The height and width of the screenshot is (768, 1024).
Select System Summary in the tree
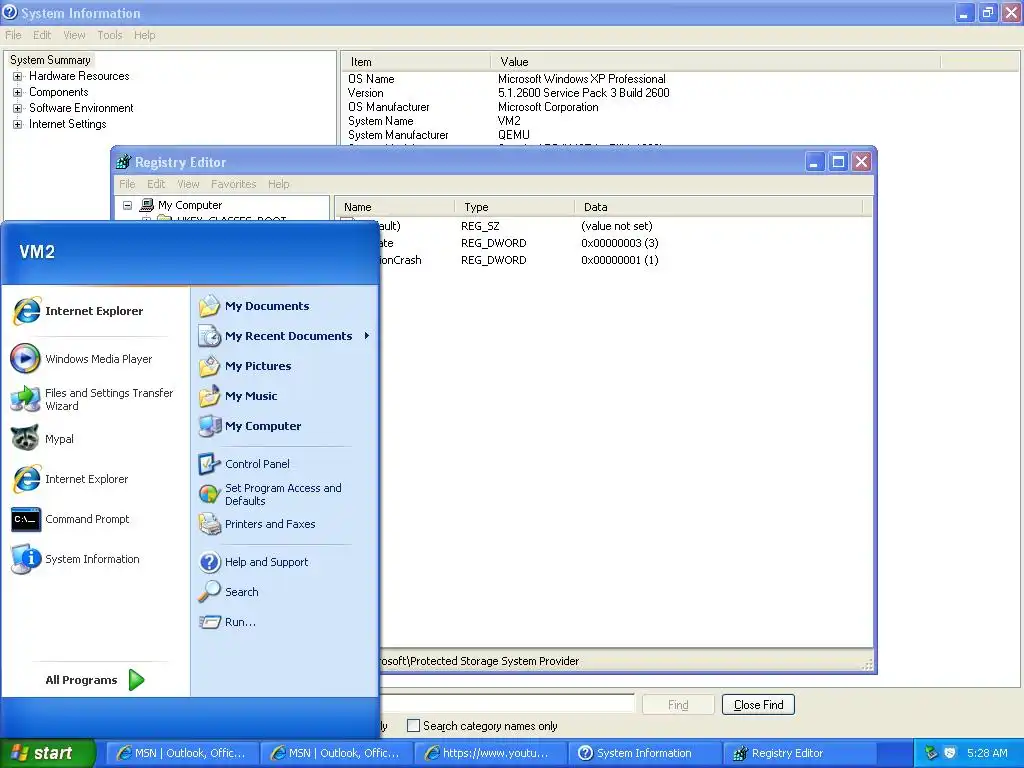(x=50, y=60)
